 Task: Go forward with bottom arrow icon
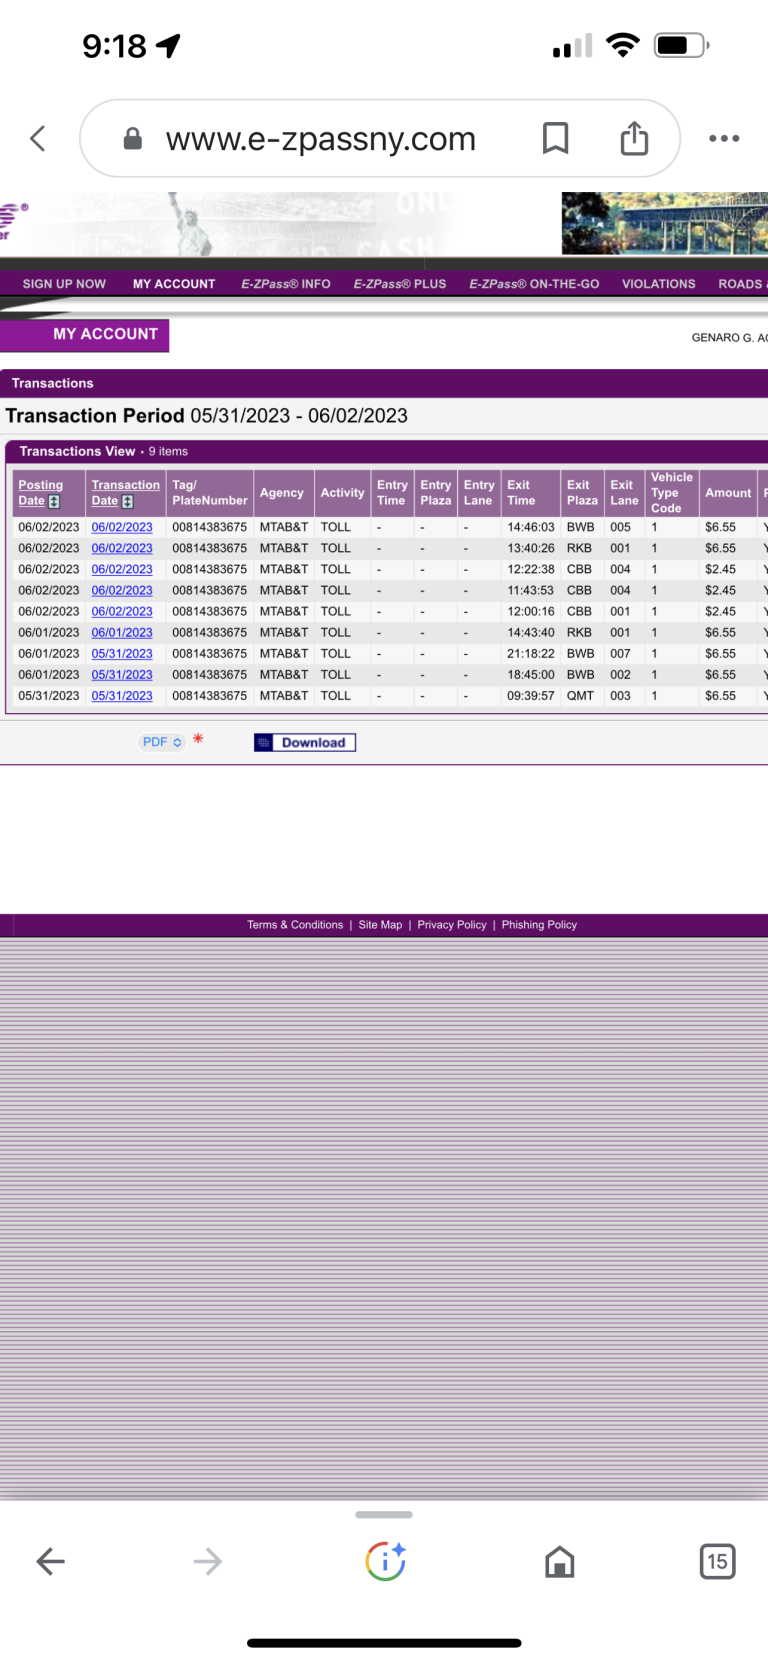pyautogui.click(x=208, y=1561)
